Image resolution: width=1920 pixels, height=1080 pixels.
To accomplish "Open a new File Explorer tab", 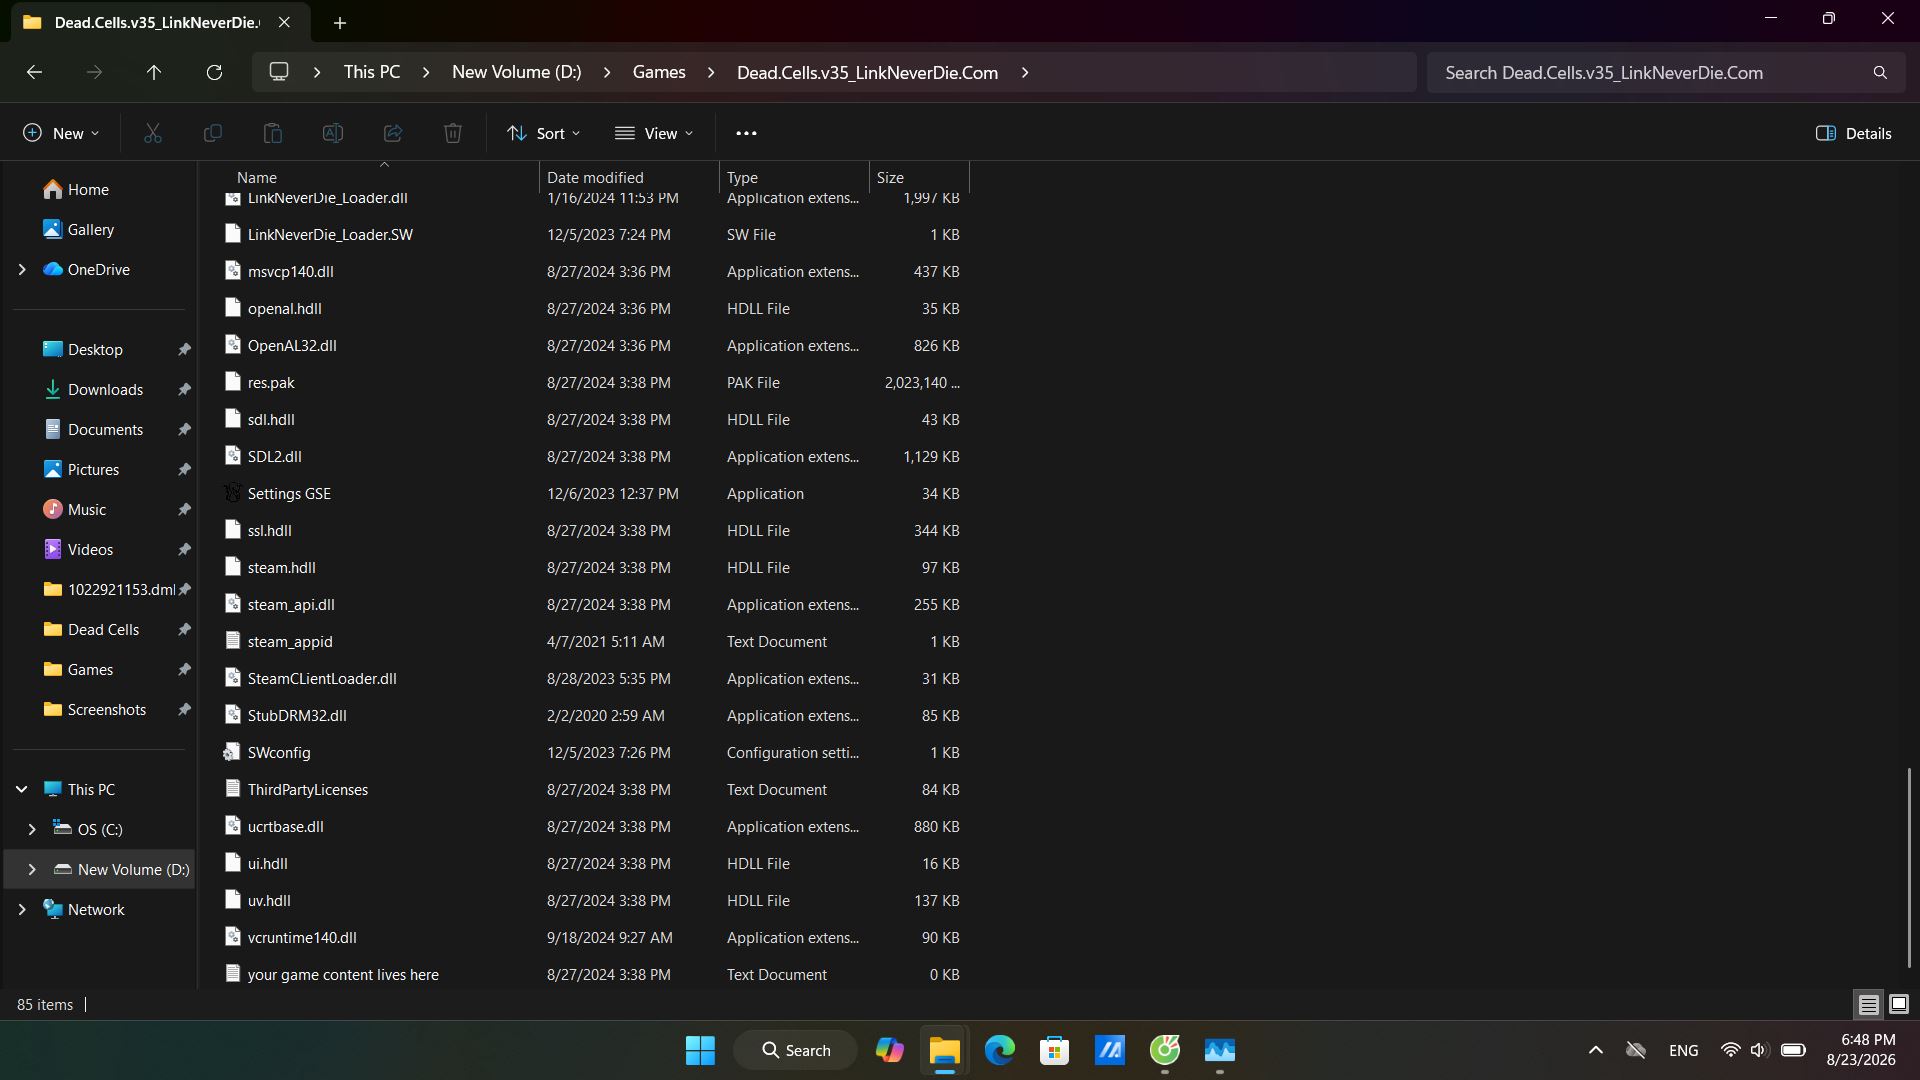I will [340, 22].
